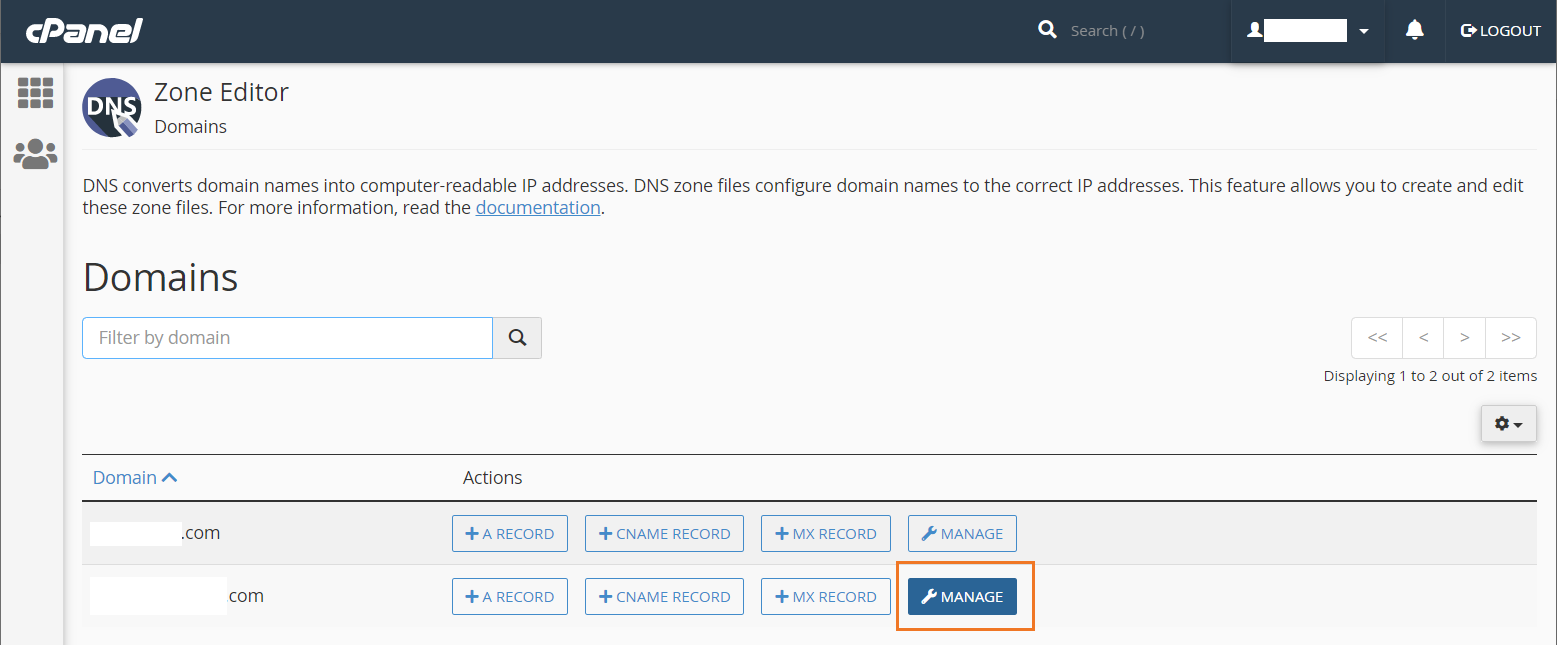Image resolution: width=1557 pixels, height=645 pixels.
Task: Open the User Manager people icon
Action: [x=35, y=154]
